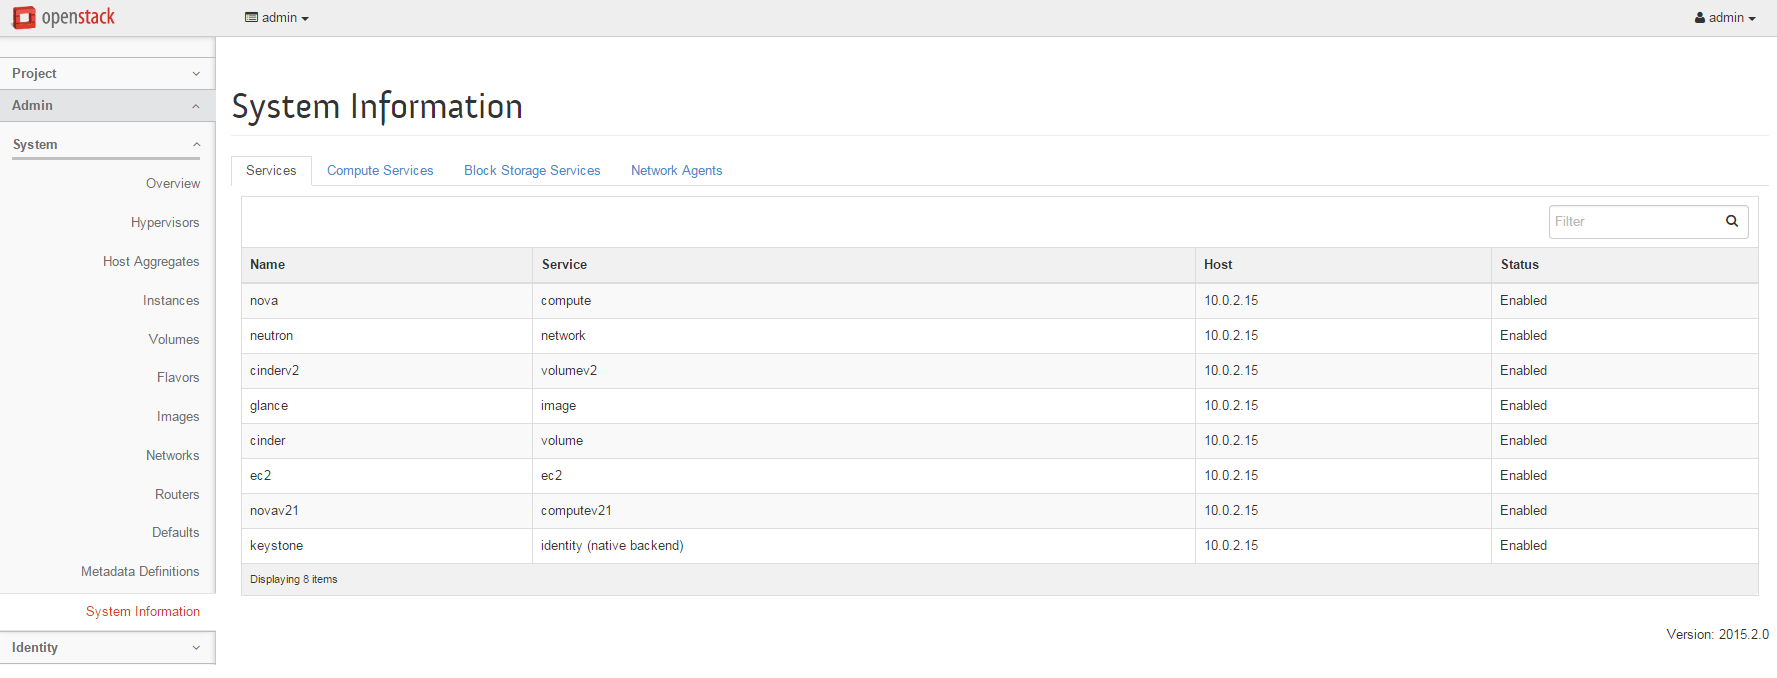Image resolution: width=1777 pixels, height=678 pixels.
Task: Click the System Information page heading
Action: (x=377, y=106)
